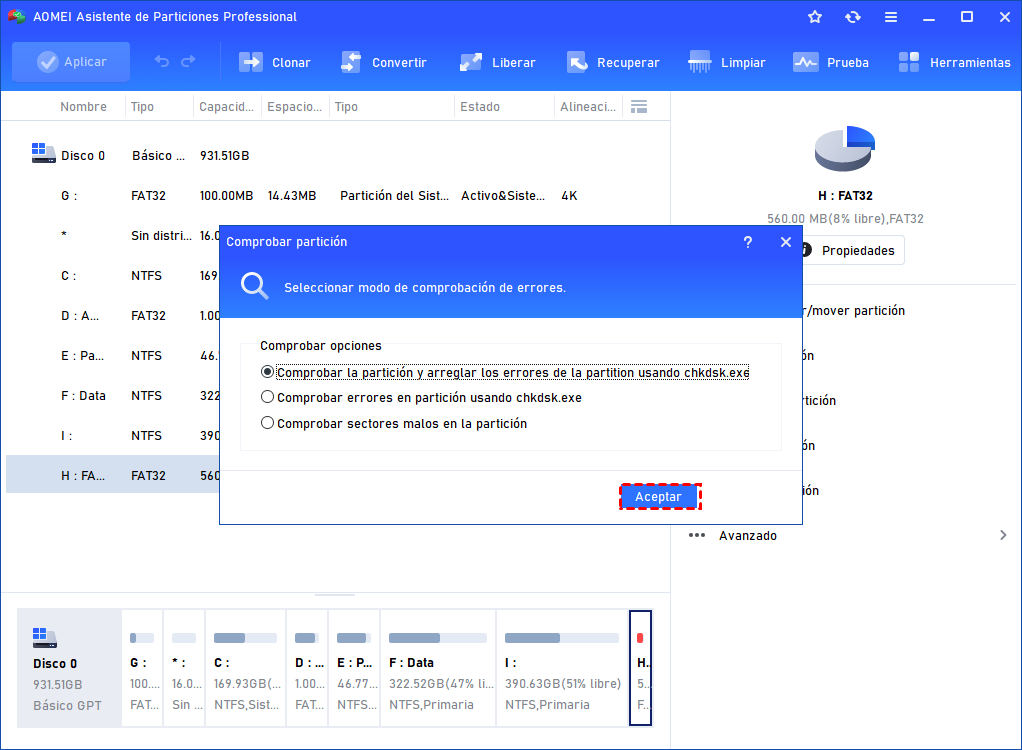The height and width of the screenshot is (750, 1022).
Task: Click the star favorite icon in title bar
Action: pos(815,17)
